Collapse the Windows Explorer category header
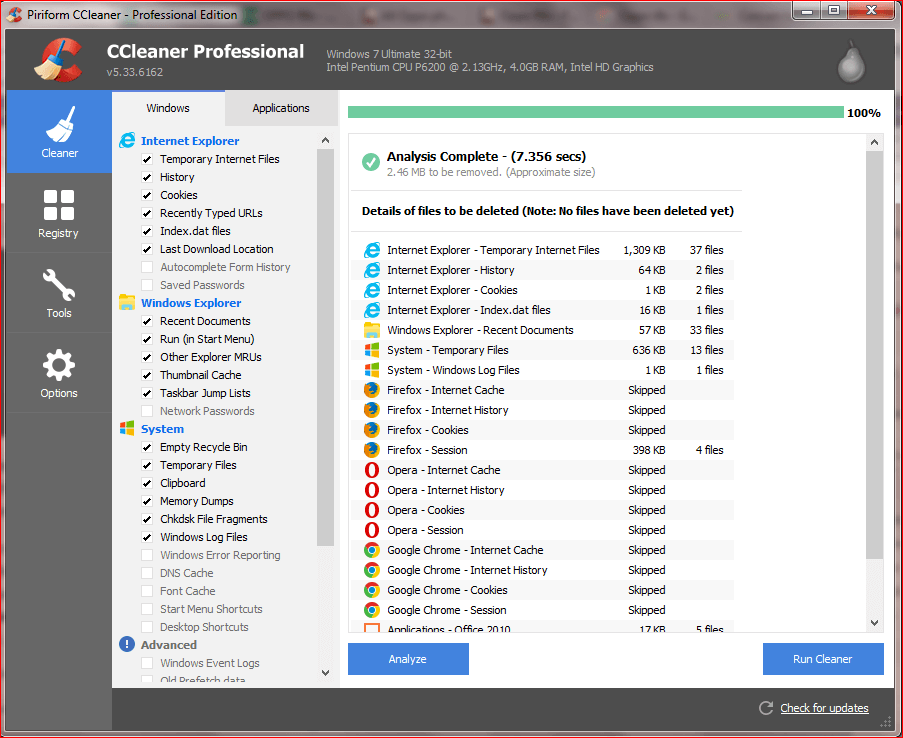The height and width of the screenshot is (738, 903). tap(190, 303)
